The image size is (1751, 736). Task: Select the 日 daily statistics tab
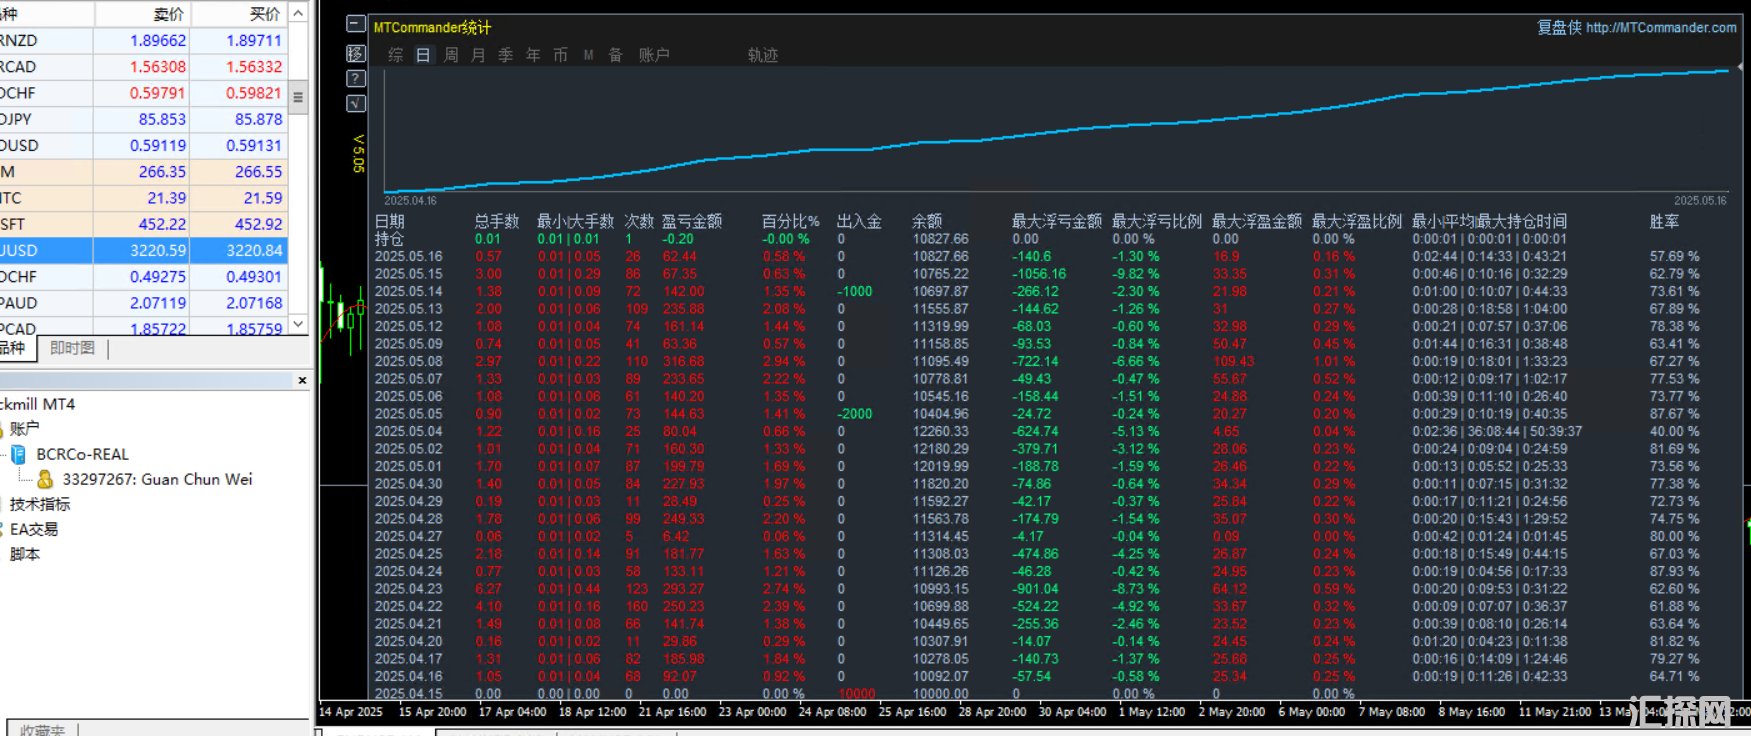(x=423, y=55)
